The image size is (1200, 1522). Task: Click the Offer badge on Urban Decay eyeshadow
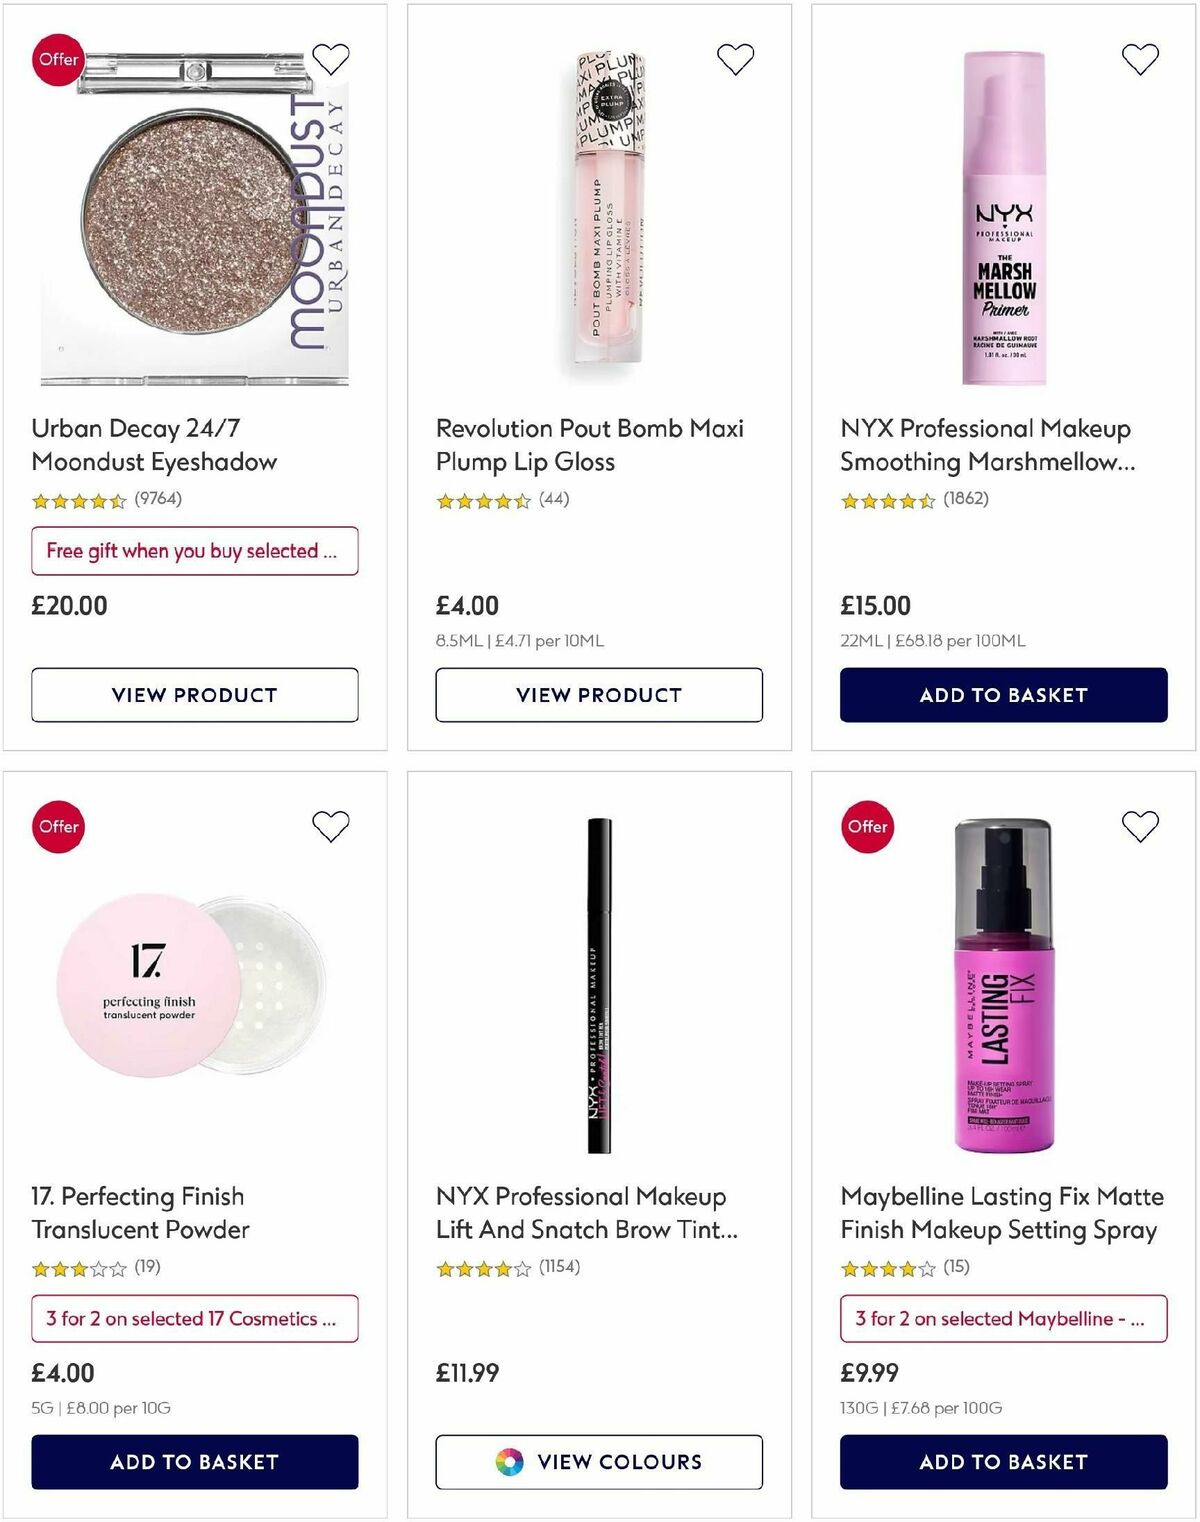tap(60, 60)
